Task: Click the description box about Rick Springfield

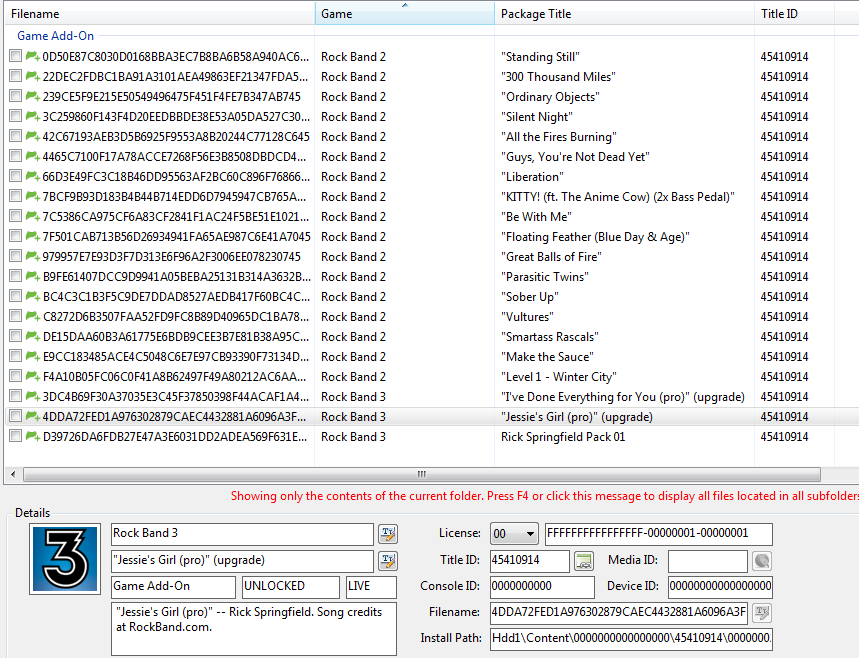Action: point(254,628)
